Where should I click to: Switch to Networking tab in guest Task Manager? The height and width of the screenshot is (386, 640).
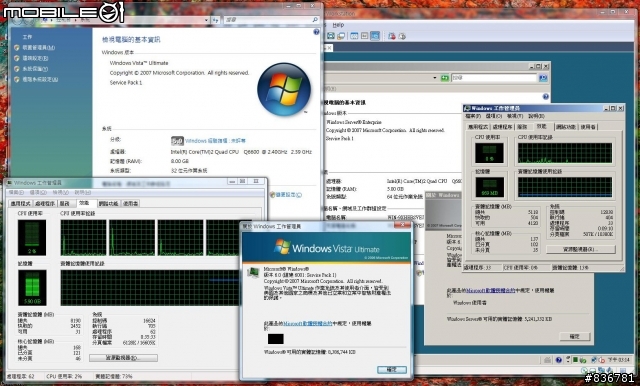coord(566,127)
